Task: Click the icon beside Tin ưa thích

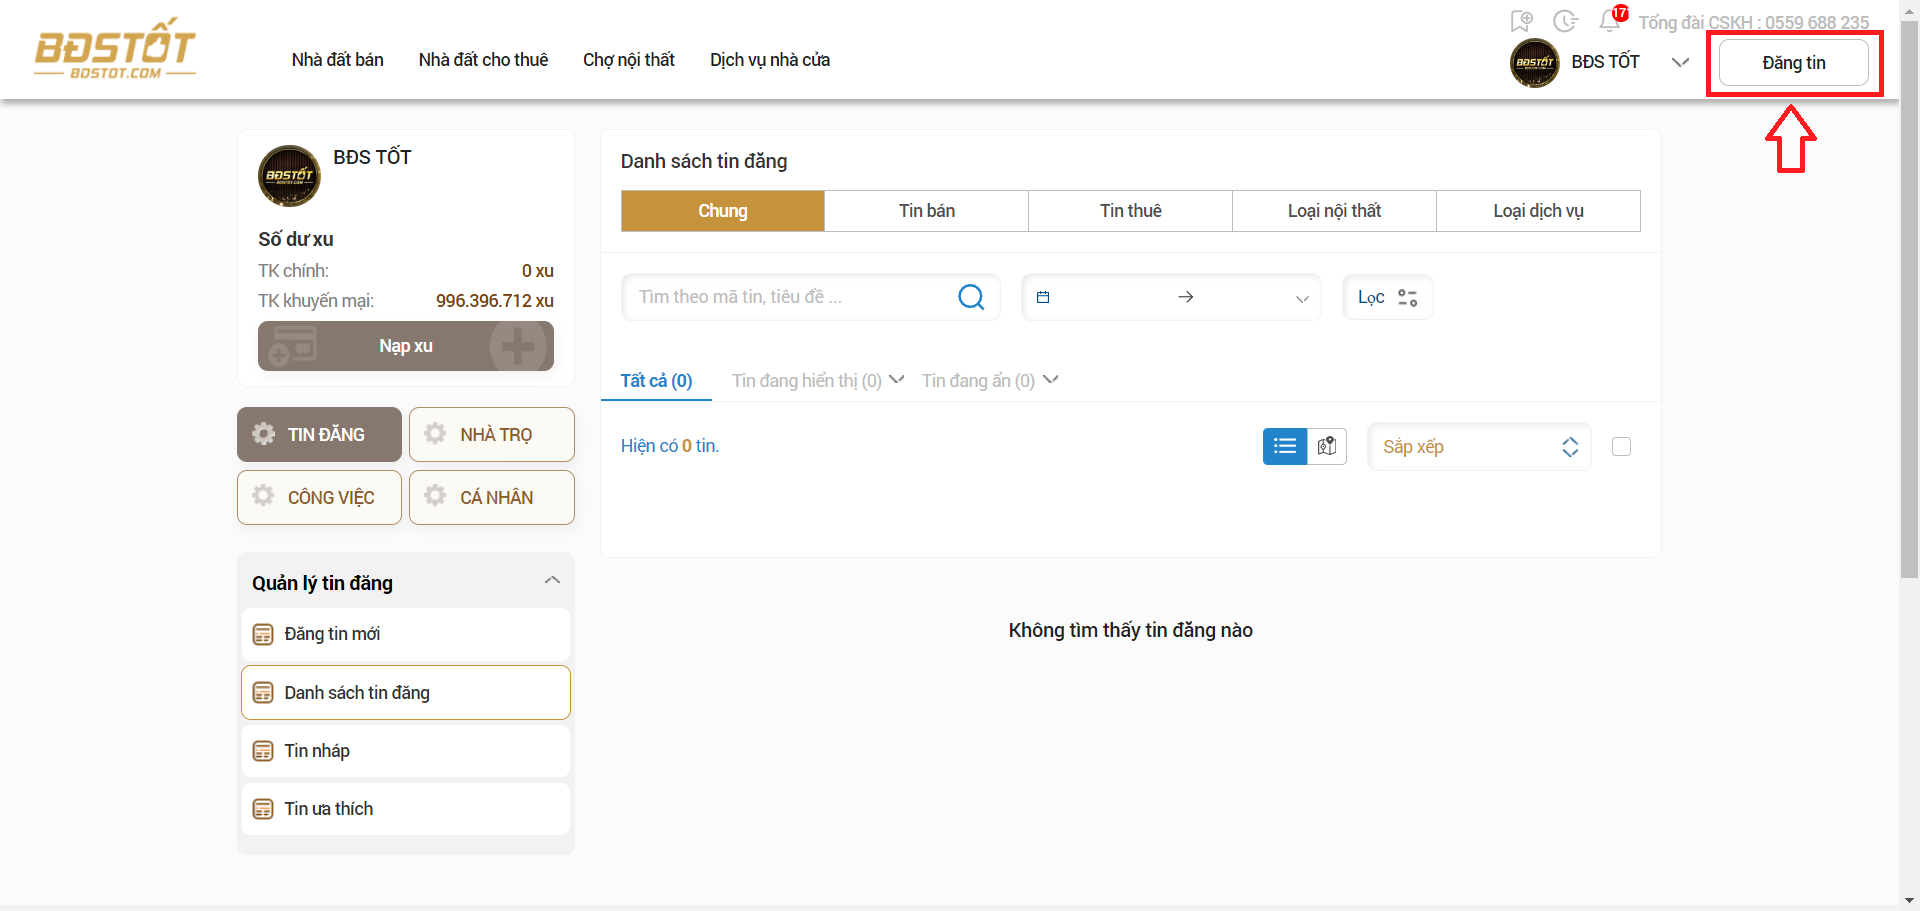Action: tap(263, 809)
